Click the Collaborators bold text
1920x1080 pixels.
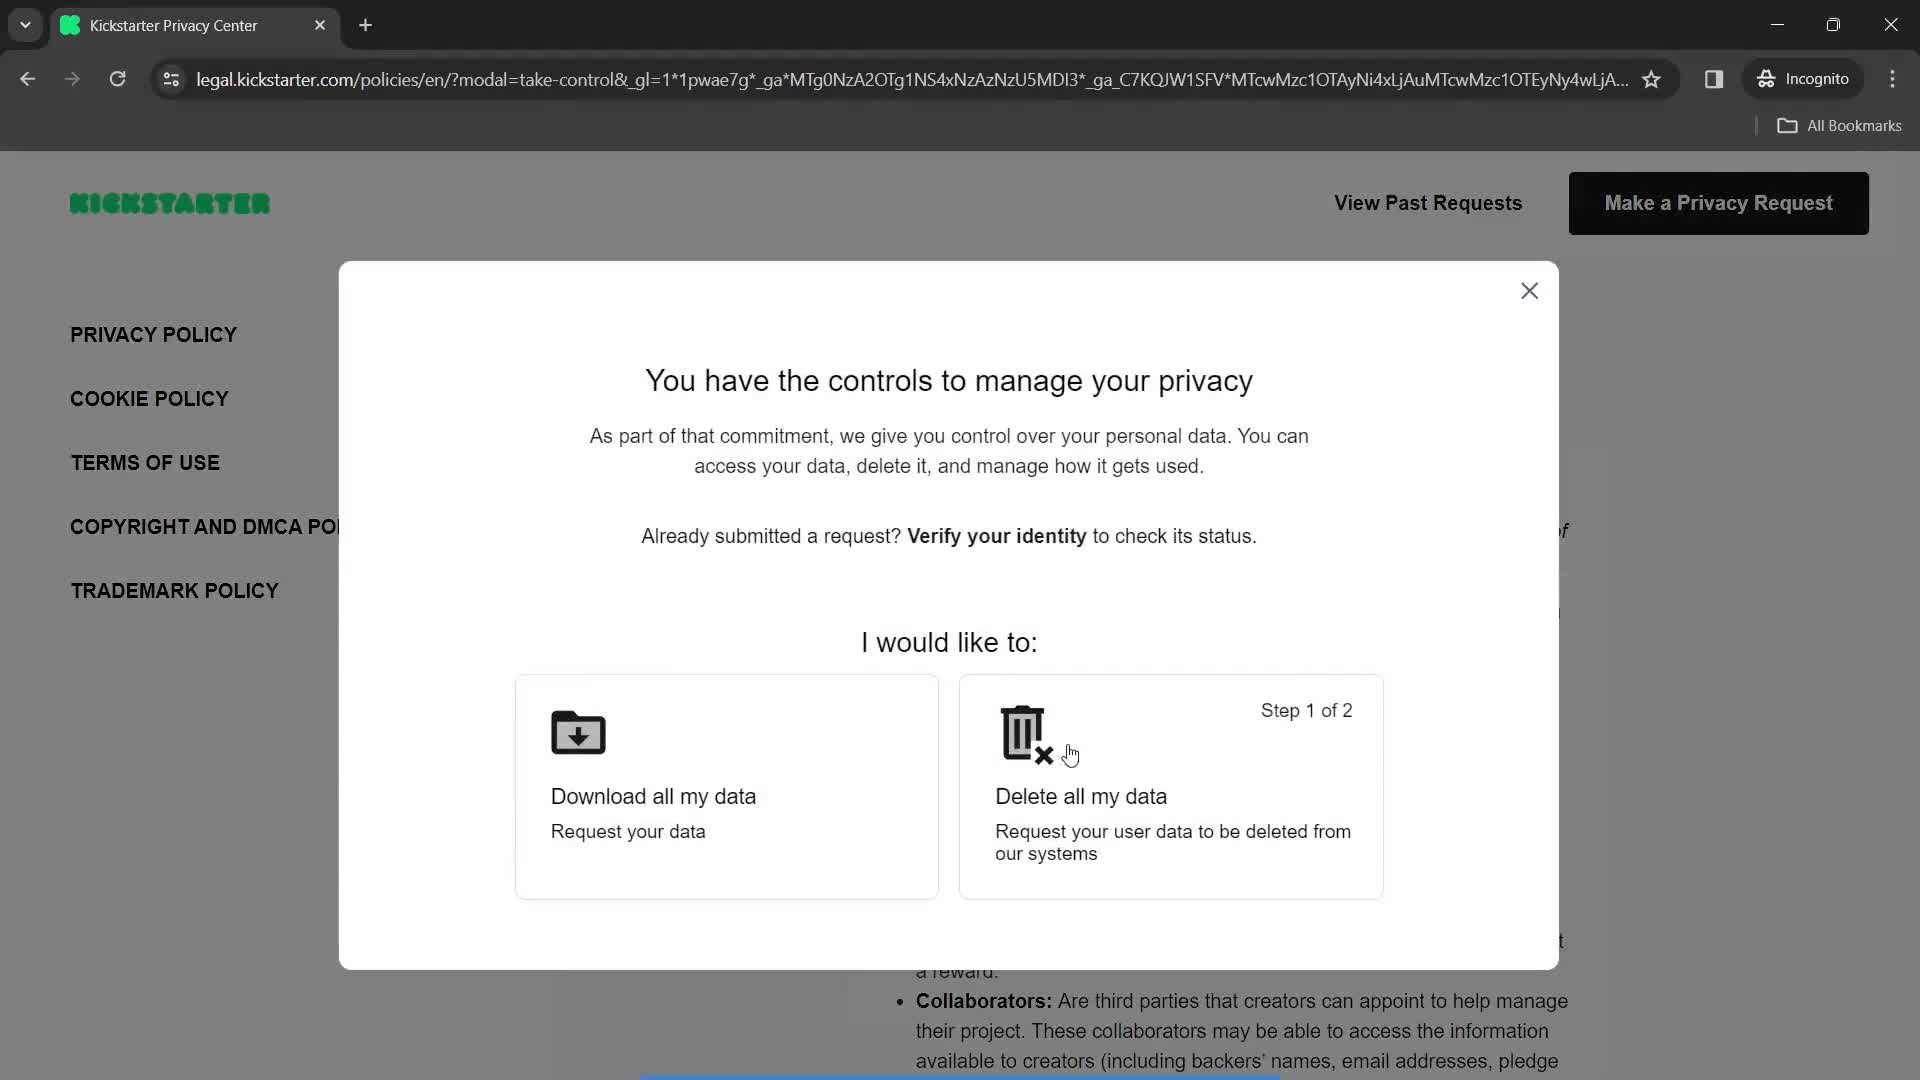coord(983,1002)
